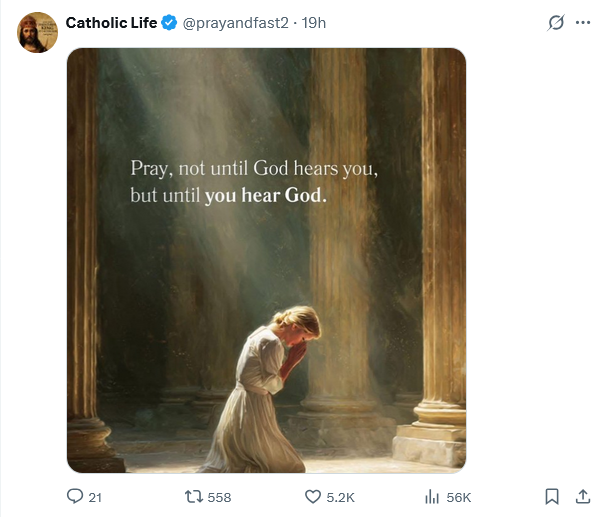
Task: Click the 56K views count
Action: (459, 497)
